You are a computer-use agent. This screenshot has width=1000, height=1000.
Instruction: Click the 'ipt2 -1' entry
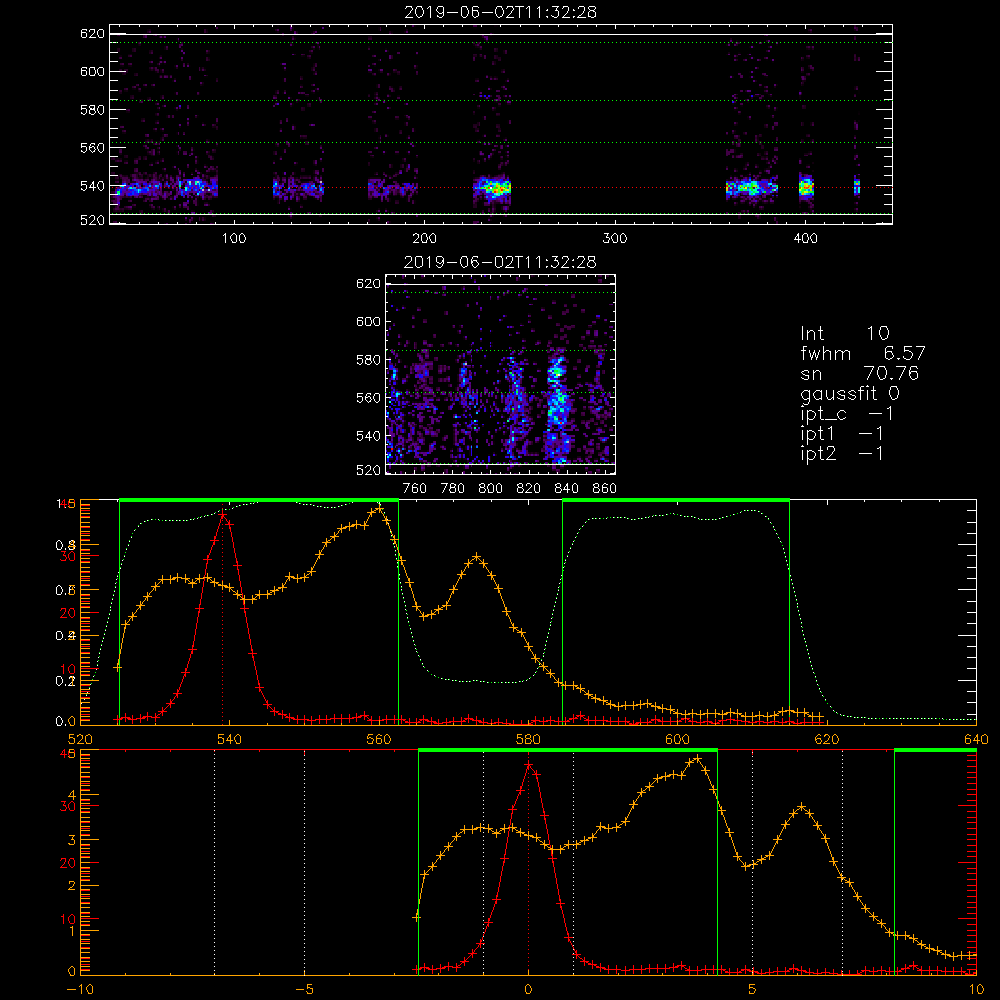coord(842,454)
